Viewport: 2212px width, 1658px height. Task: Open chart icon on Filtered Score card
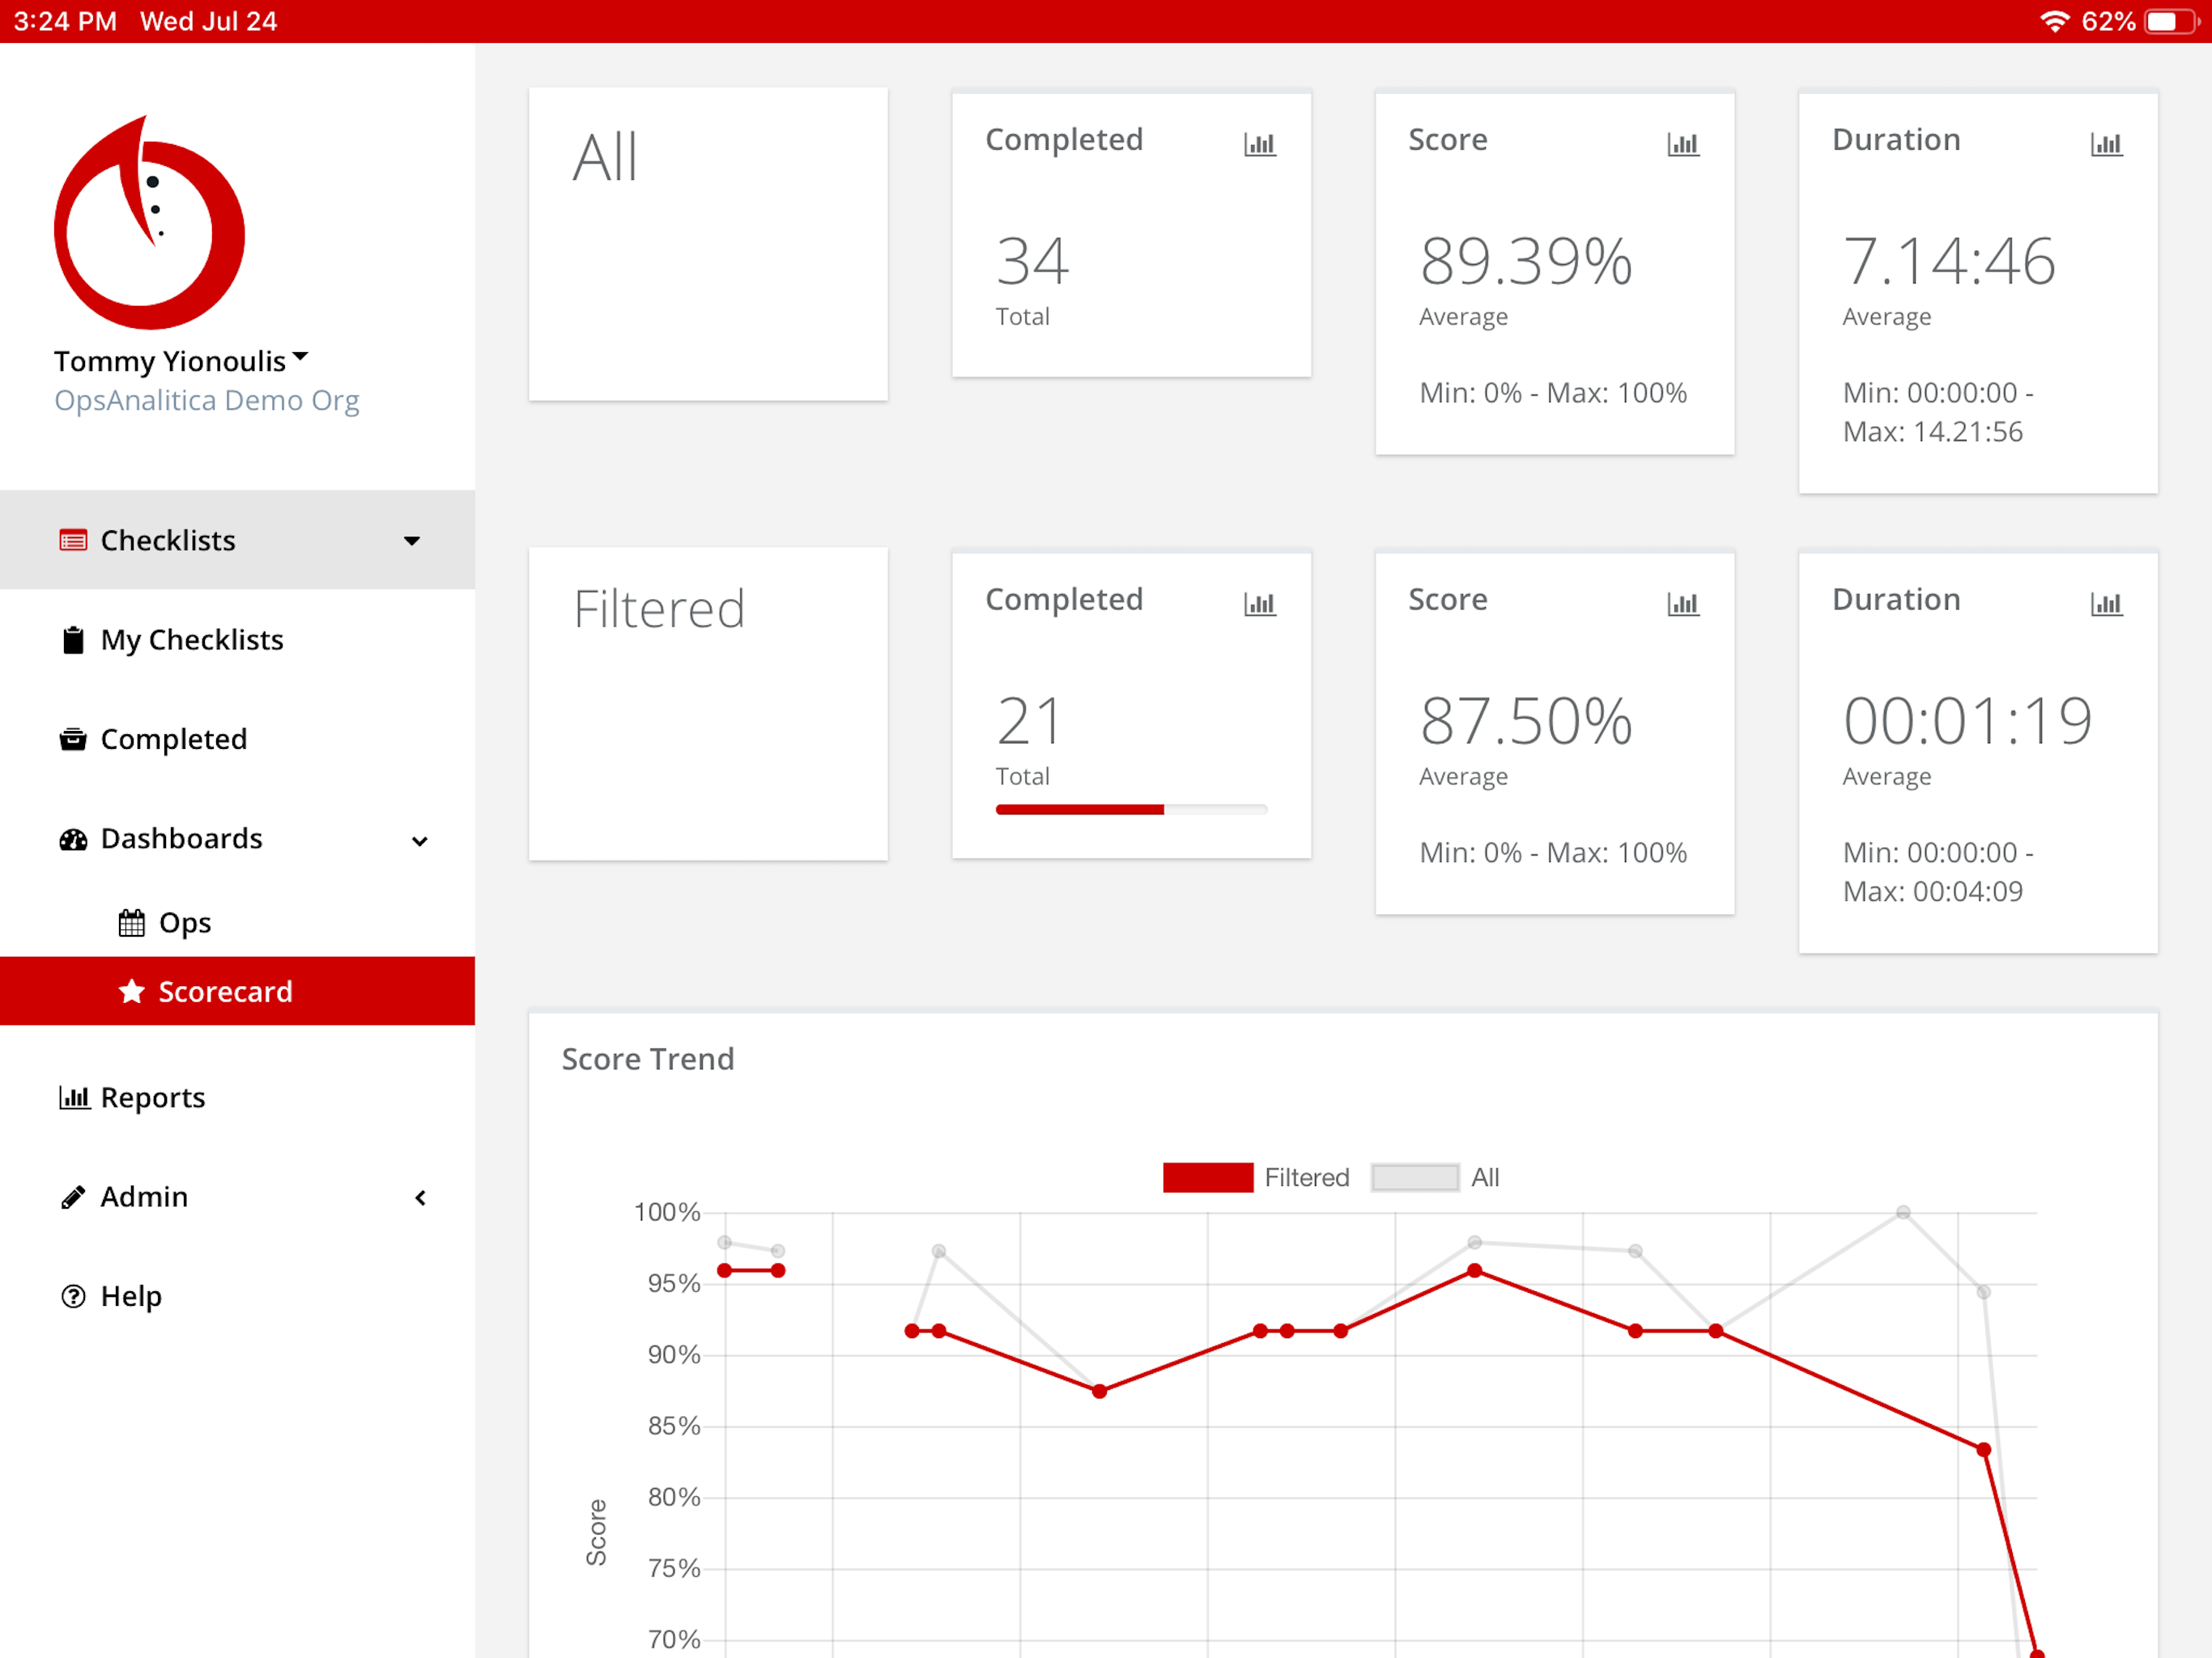pyautogui.click(x=1682, y=604)
